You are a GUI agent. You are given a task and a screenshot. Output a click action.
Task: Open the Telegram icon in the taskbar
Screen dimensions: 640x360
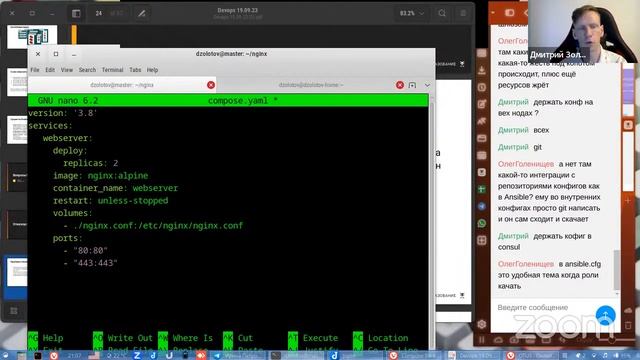217,356
